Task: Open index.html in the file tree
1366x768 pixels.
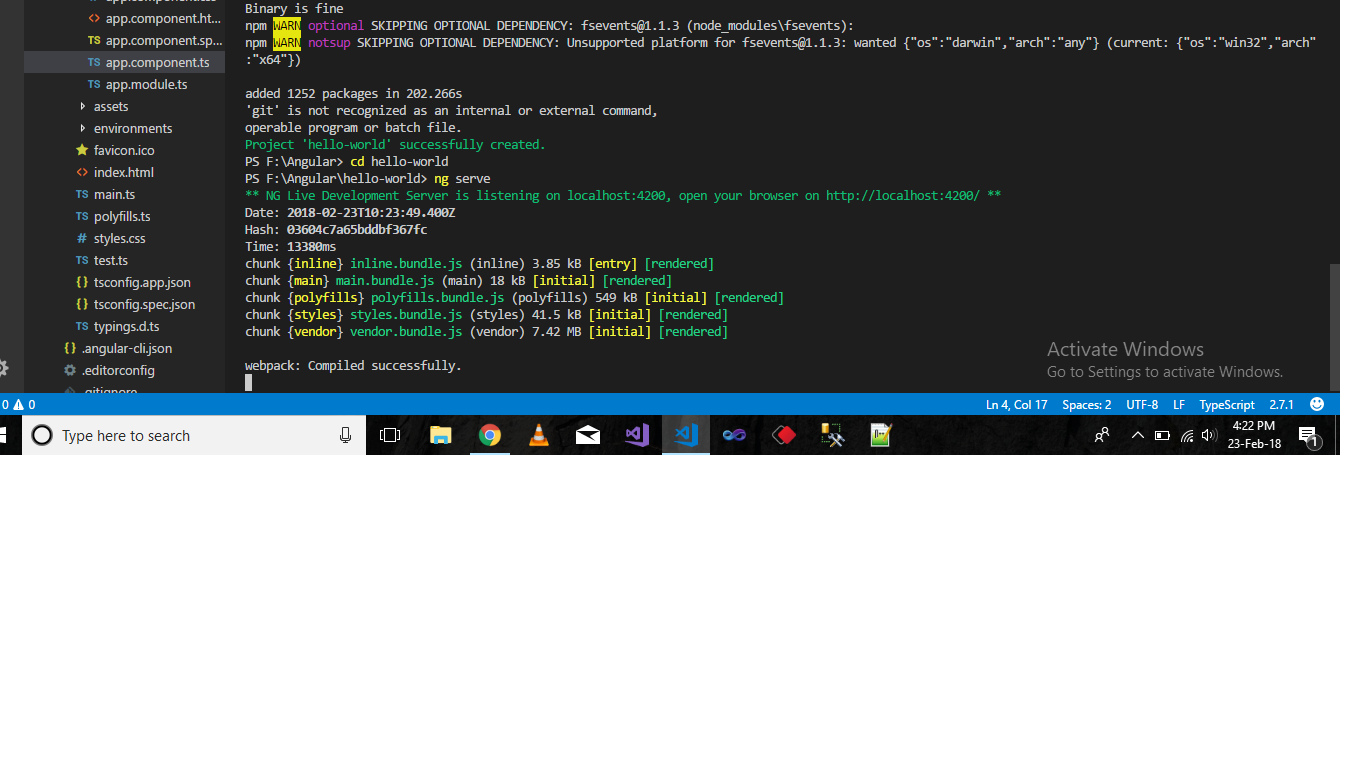Action: click(x=124, y=172)
